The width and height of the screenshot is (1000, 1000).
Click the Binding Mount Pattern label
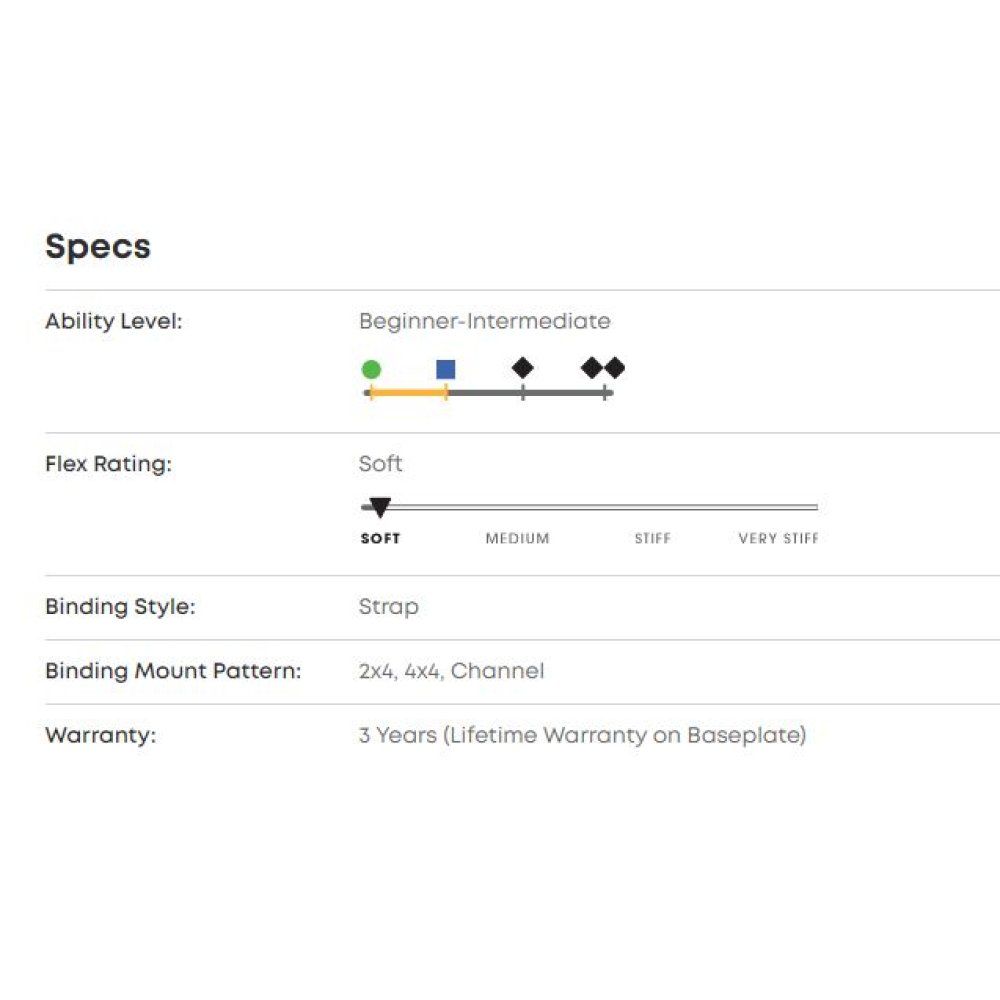(x=172, y=671)
